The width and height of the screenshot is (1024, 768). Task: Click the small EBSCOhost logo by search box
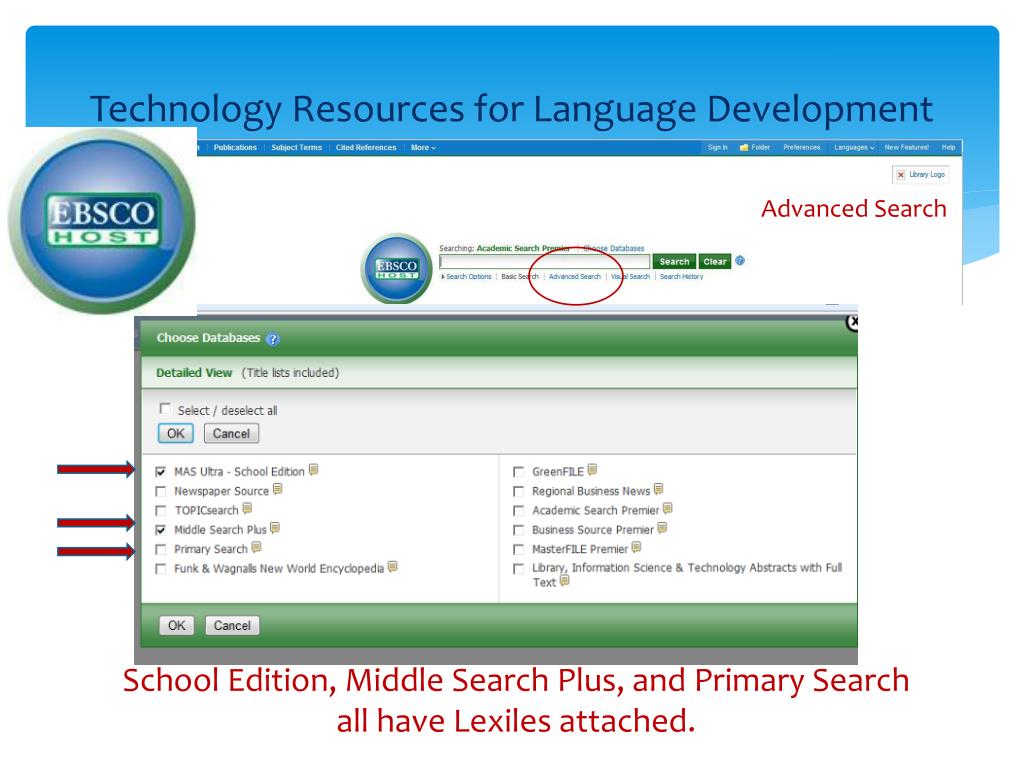click(x=396, y=268)
